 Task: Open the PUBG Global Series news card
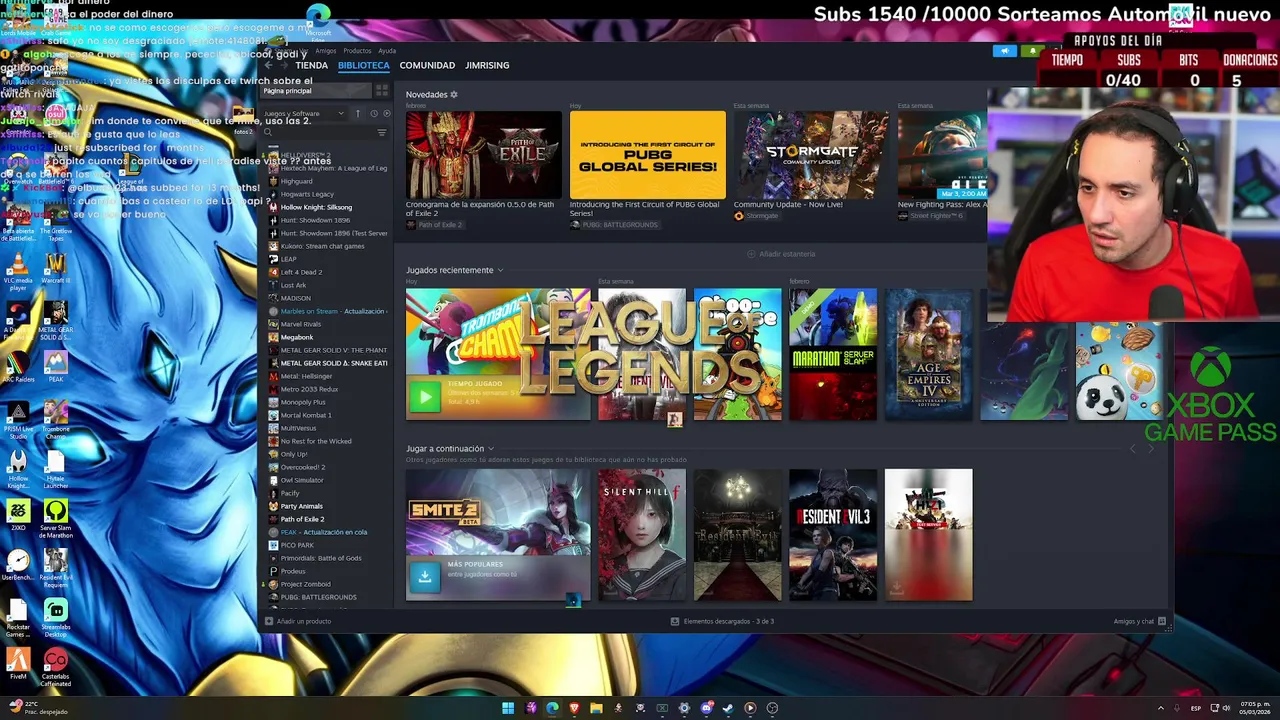tap(648, 155)
